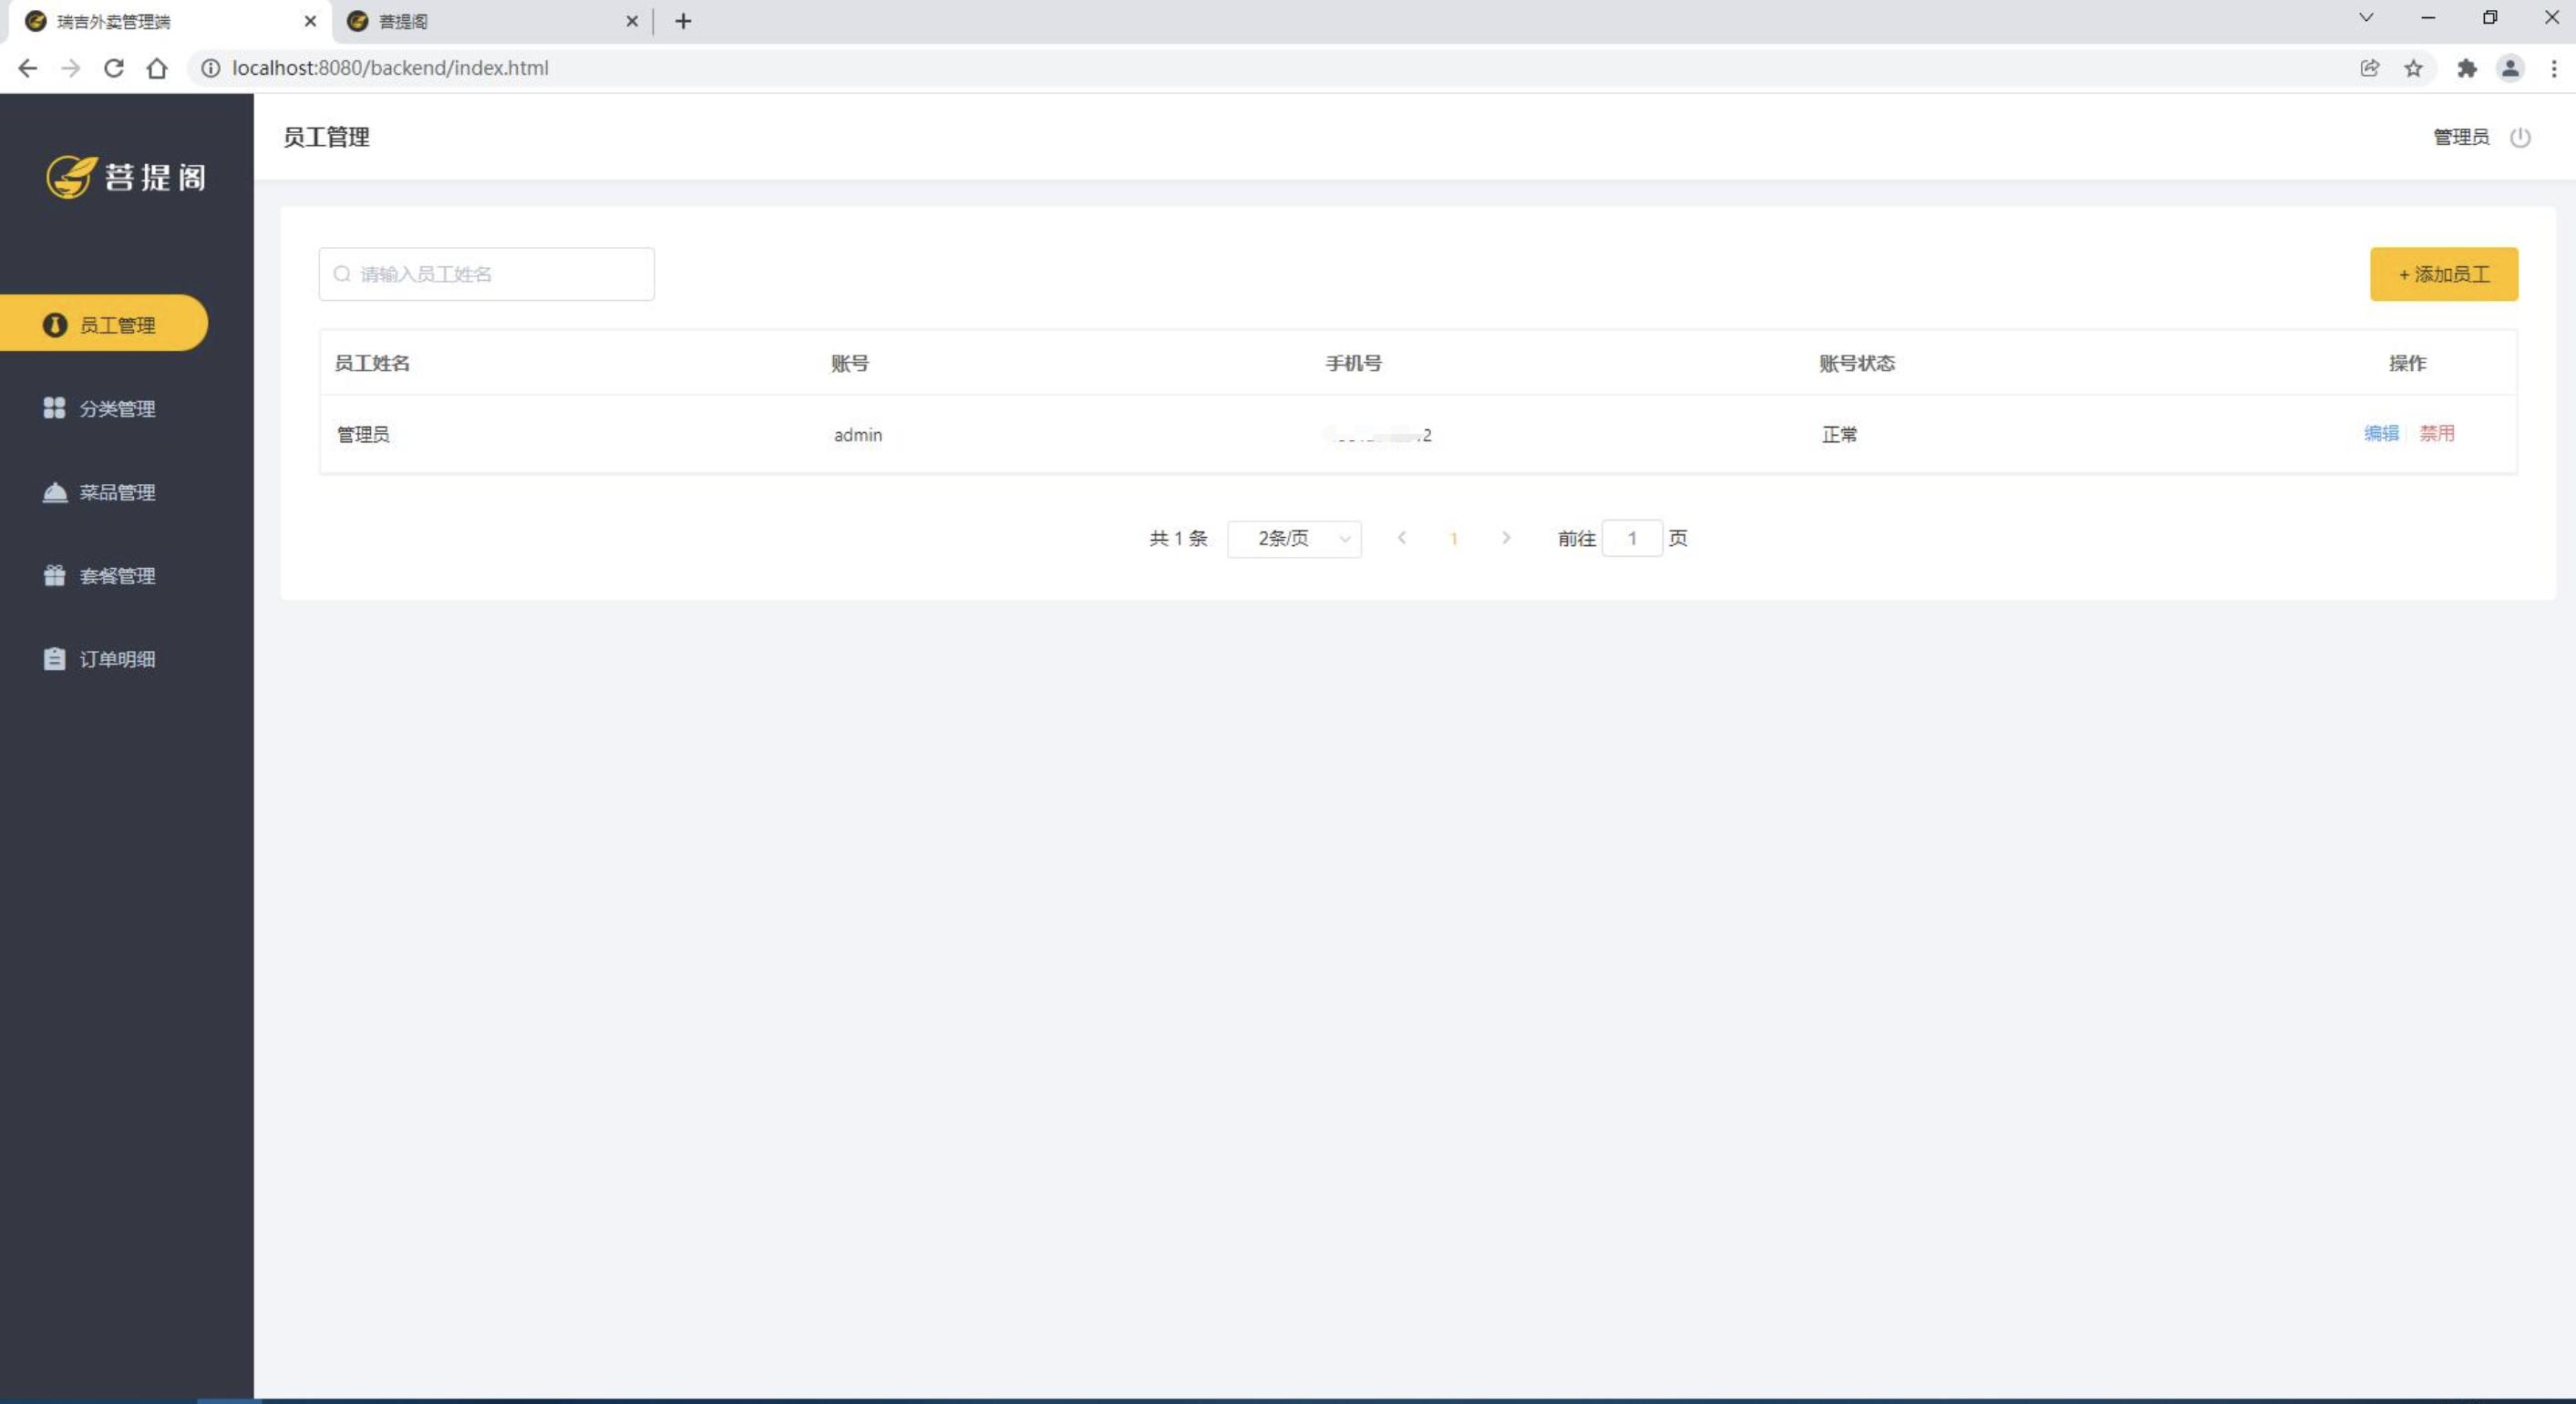2576x1404 pixels.
Task: Click 禁用 link for admin row
Action: (2437, 434)
